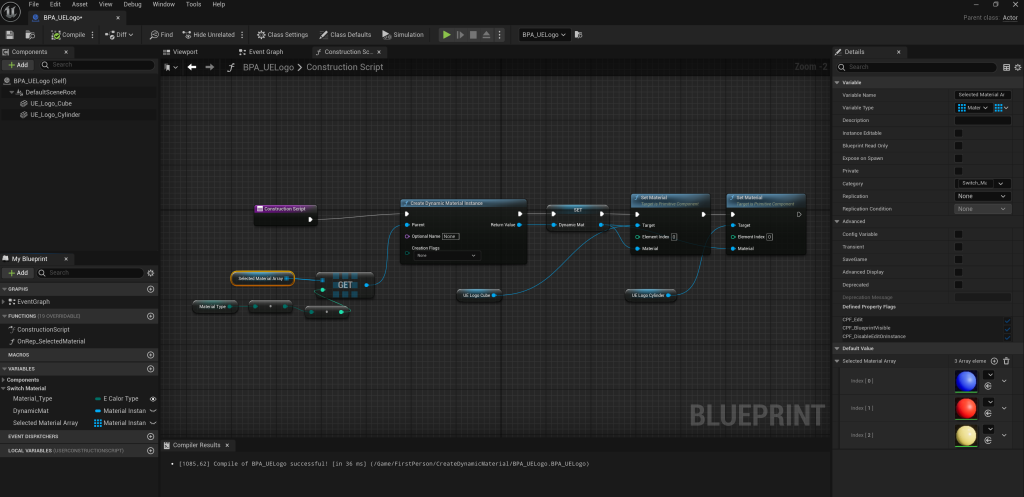Click the green Play button

click(447, 35)
